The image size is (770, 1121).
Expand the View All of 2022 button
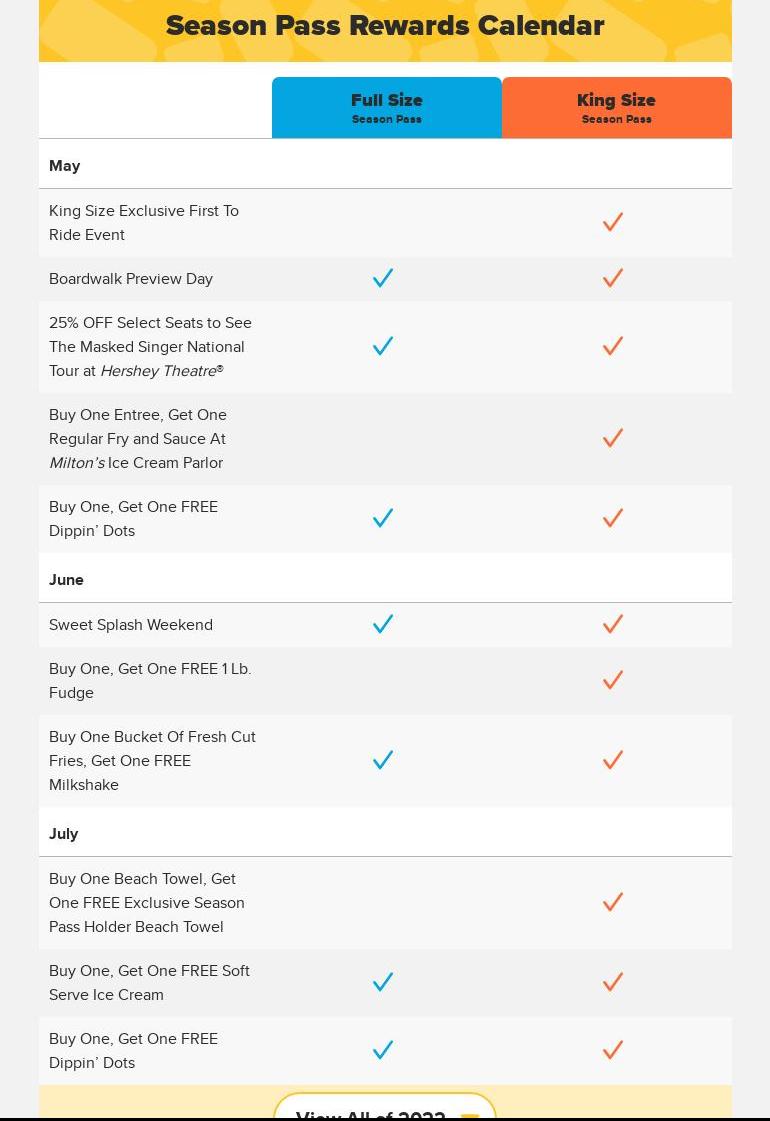(385, 1108)
